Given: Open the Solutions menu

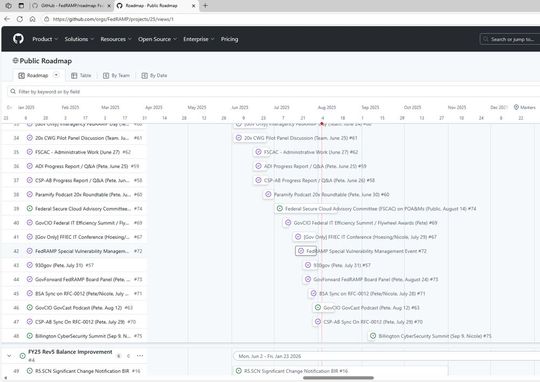Looking at the screenshot, I should click(79, 39).
